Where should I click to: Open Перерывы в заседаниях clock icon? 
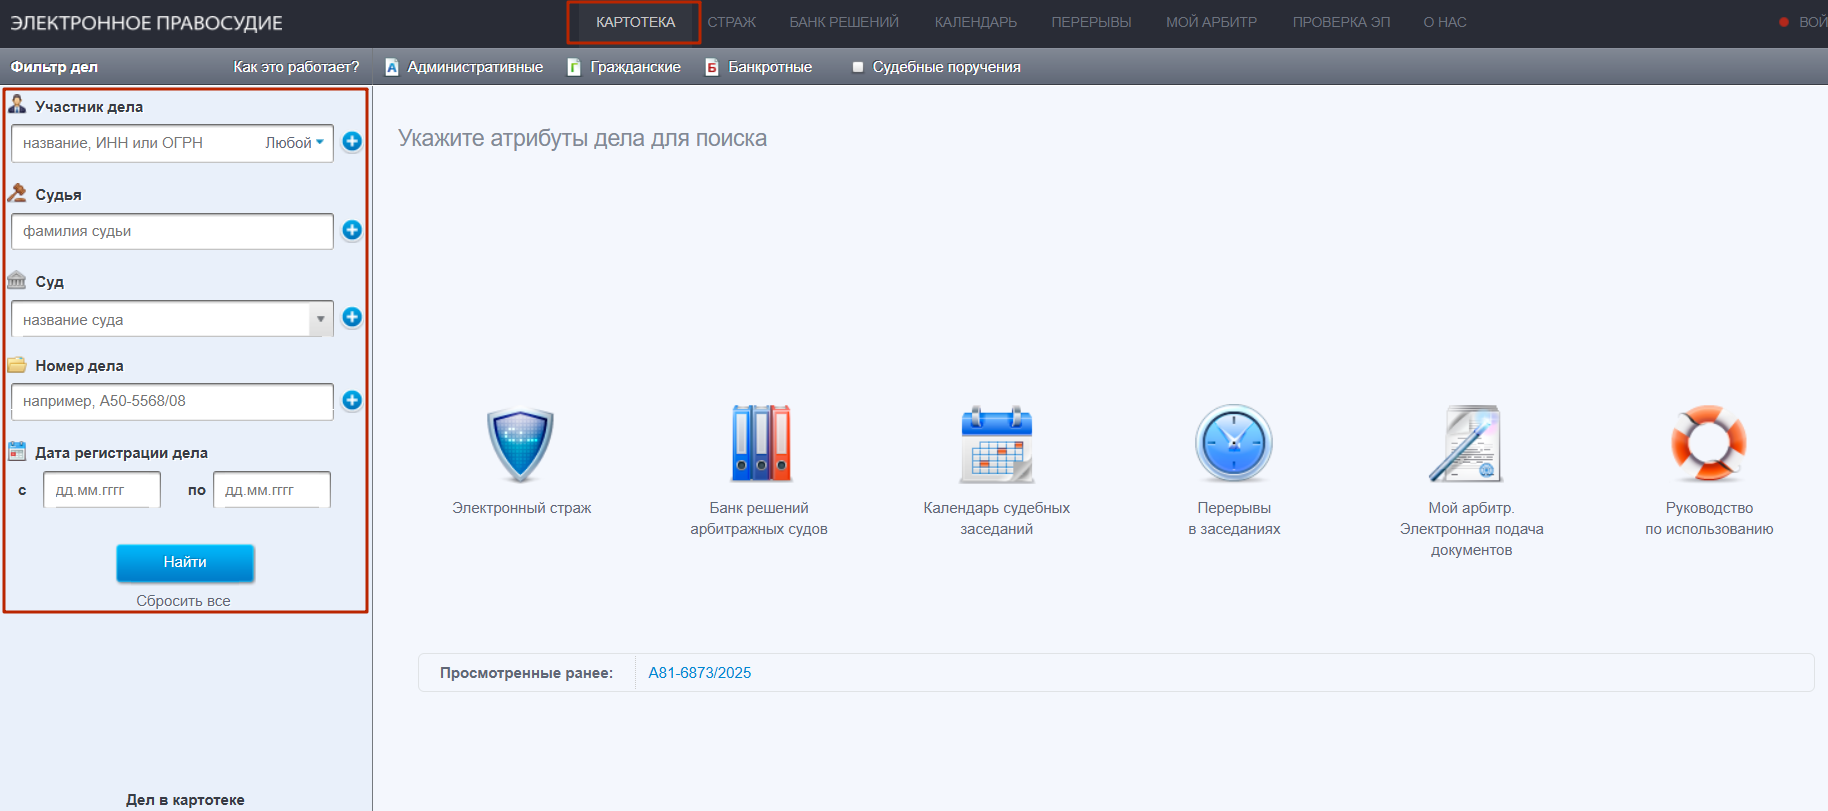(1234, 445)
